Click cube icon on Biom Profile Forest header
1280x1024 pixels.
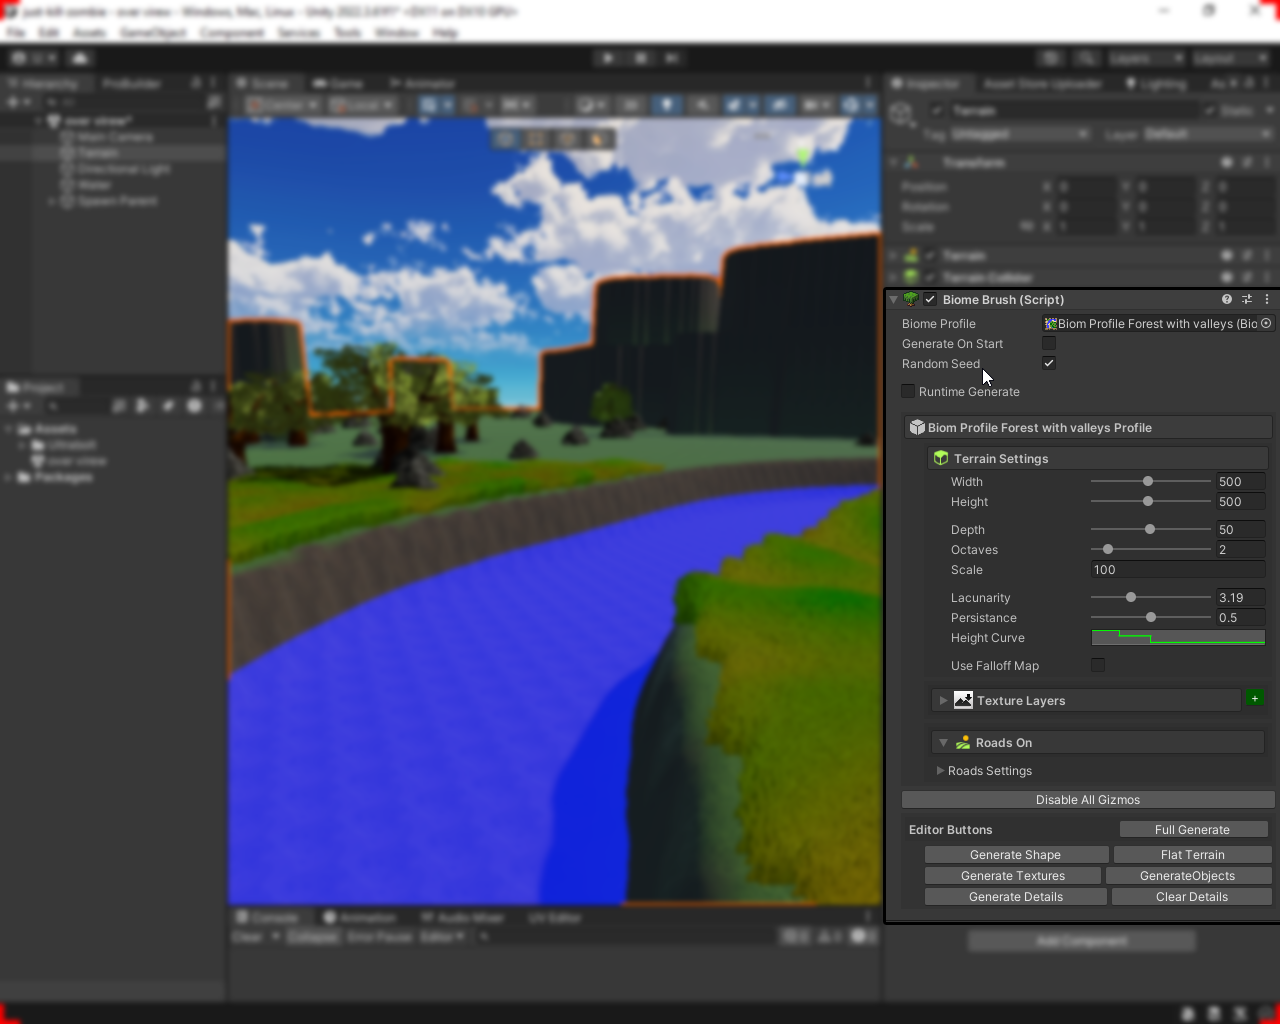coord(917,427)
